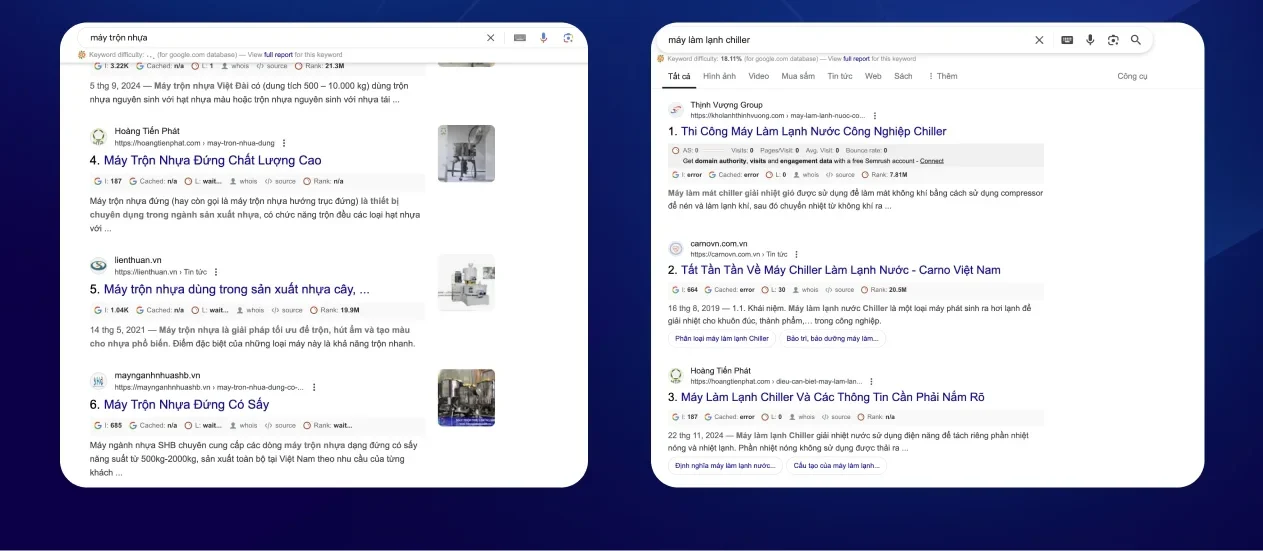This screenshot has height=551, width=1263.
Task: Click 'source' in the lienthuan.vn SEO bar
Action: point(283,310)
